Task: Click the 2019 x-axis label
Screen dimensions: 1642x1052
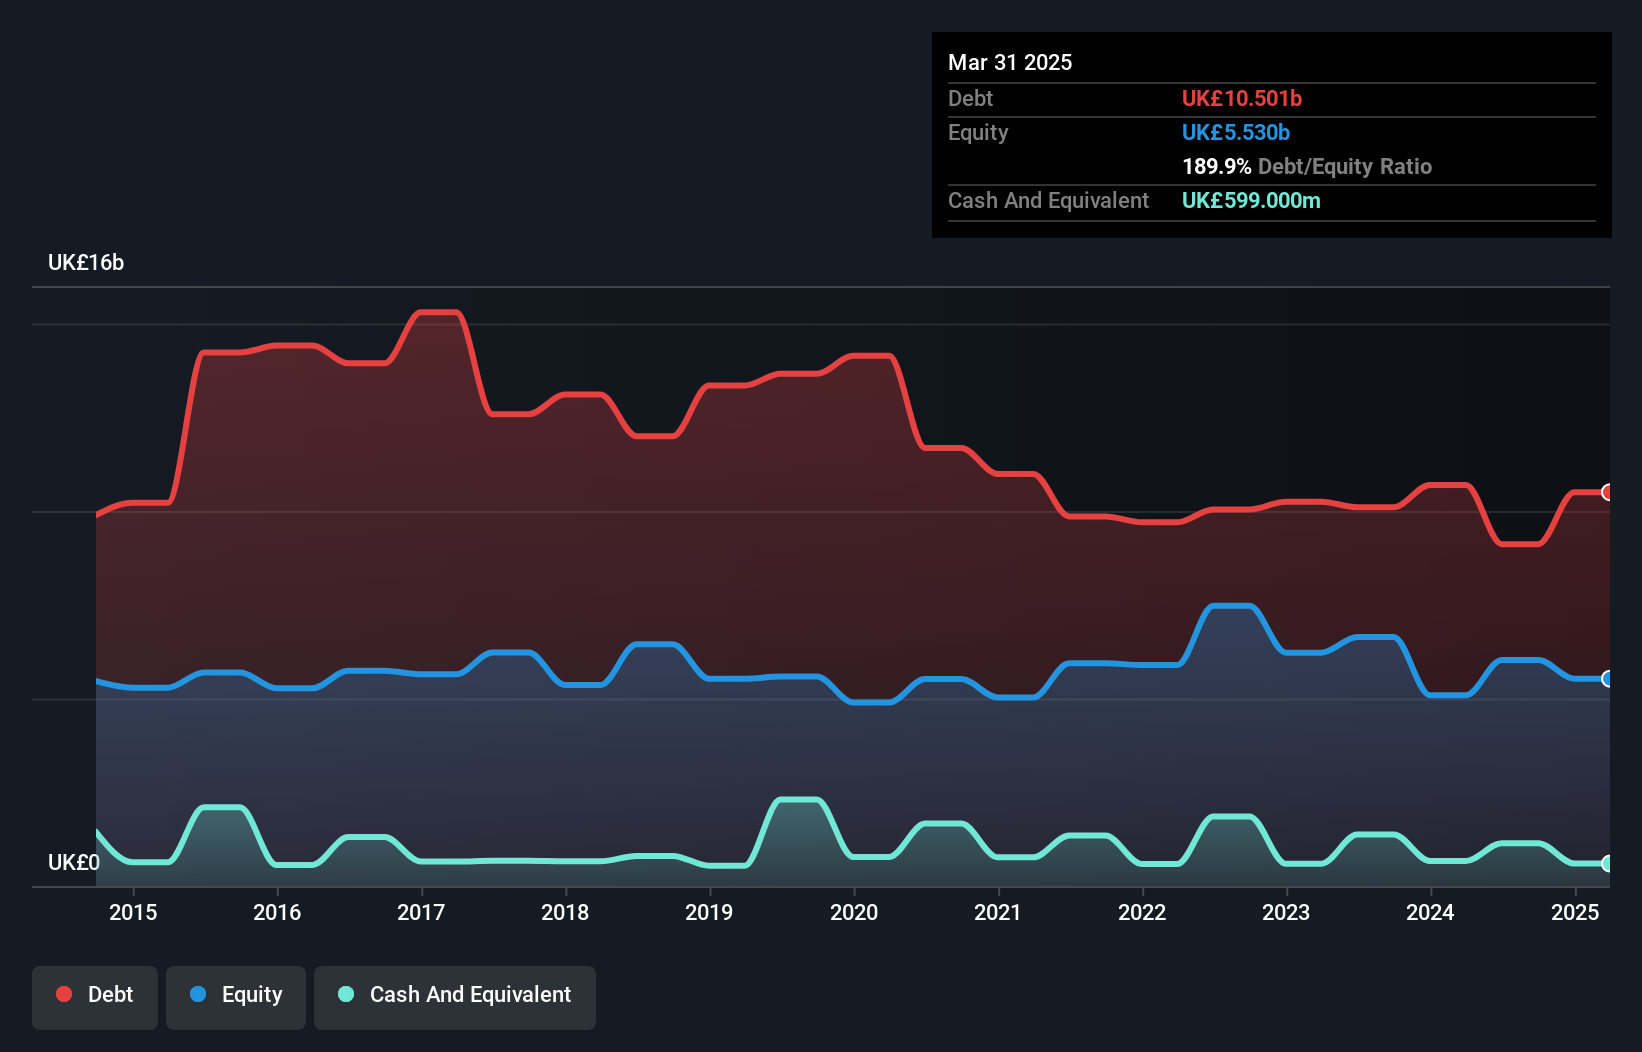Action: coord(709,912)
